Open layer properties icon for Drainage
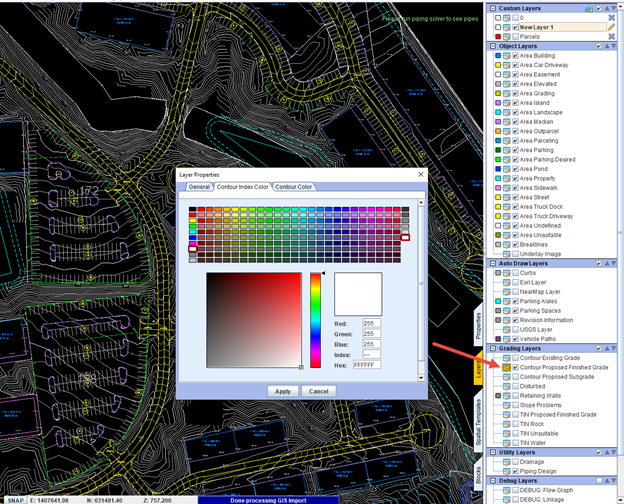The height and width of the screenshot is (504, 624). [506, 462]
